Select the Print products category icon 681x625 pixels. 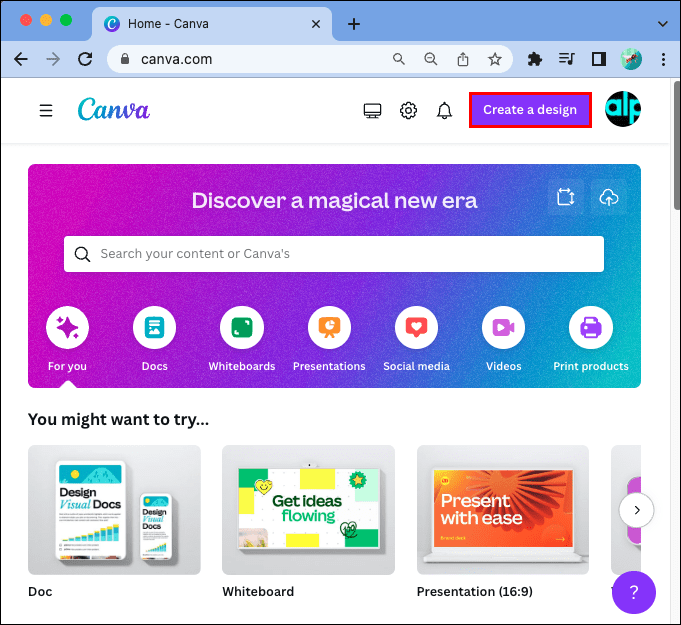point(591,327)
